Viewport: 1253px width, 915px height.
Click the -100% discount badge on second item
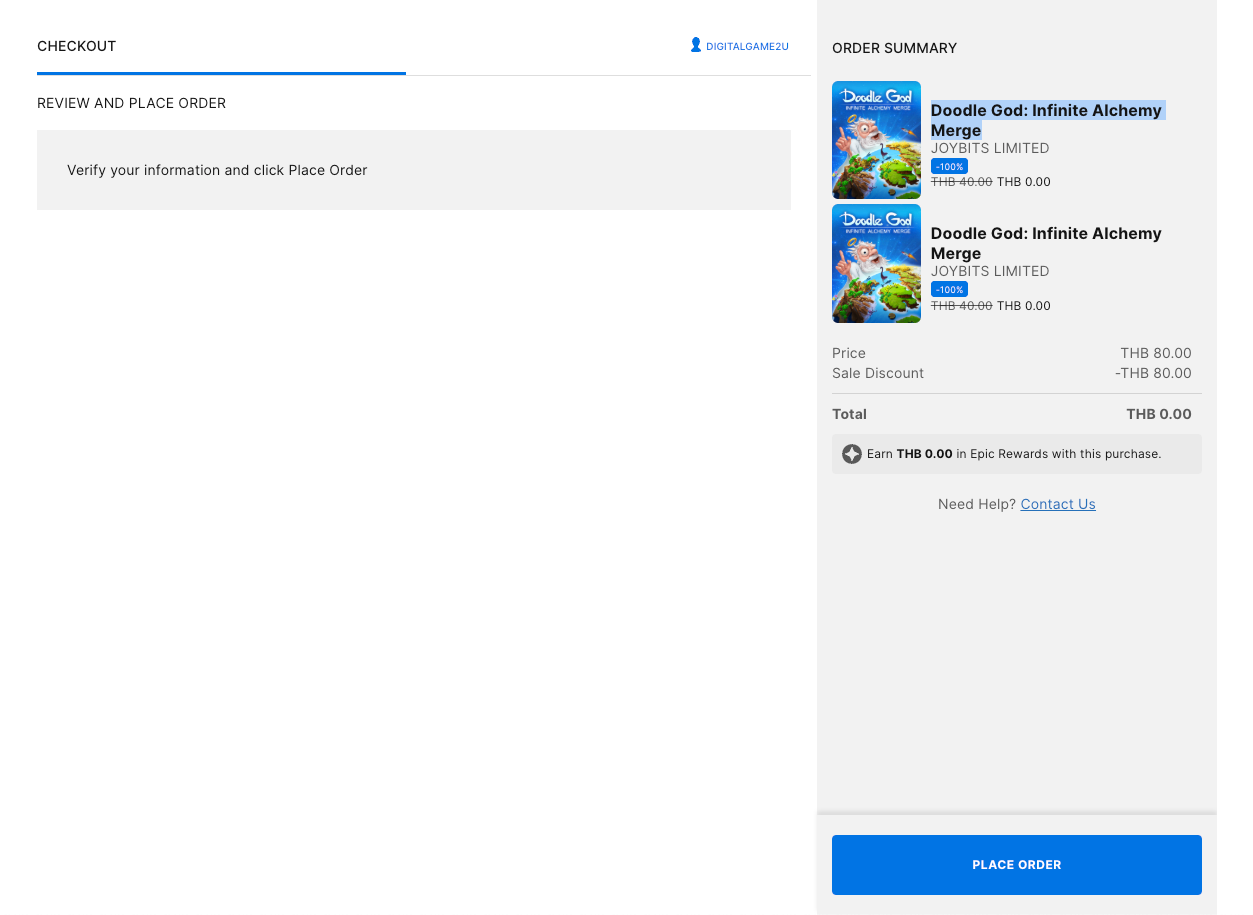(x=949, y=289)
